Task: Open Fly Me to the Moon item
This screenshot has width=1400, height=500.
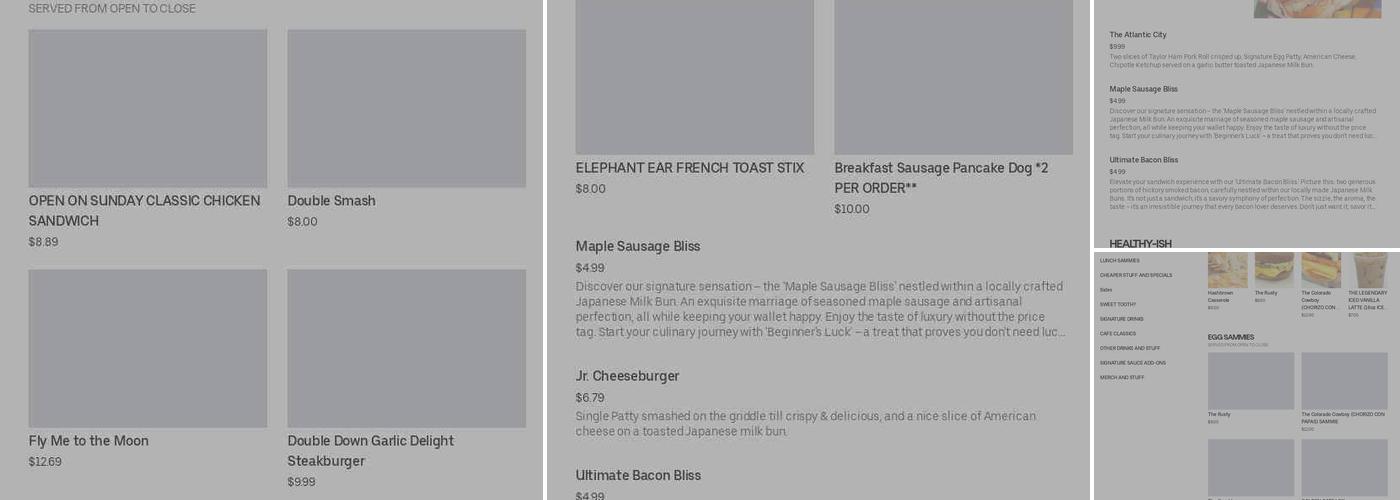Action: [x=88, y=441]
